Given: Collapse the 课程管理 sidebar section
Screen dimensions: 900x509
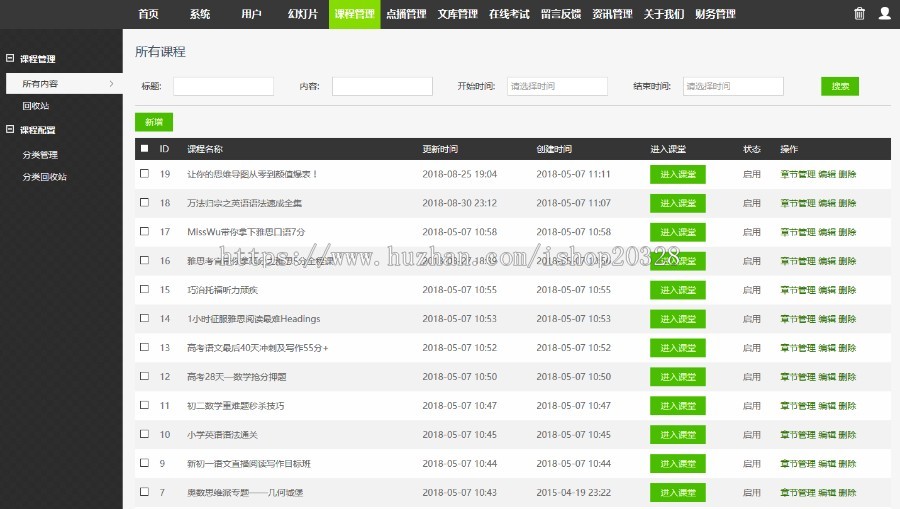Looking at the screenshot, I should tap(10, 58).
